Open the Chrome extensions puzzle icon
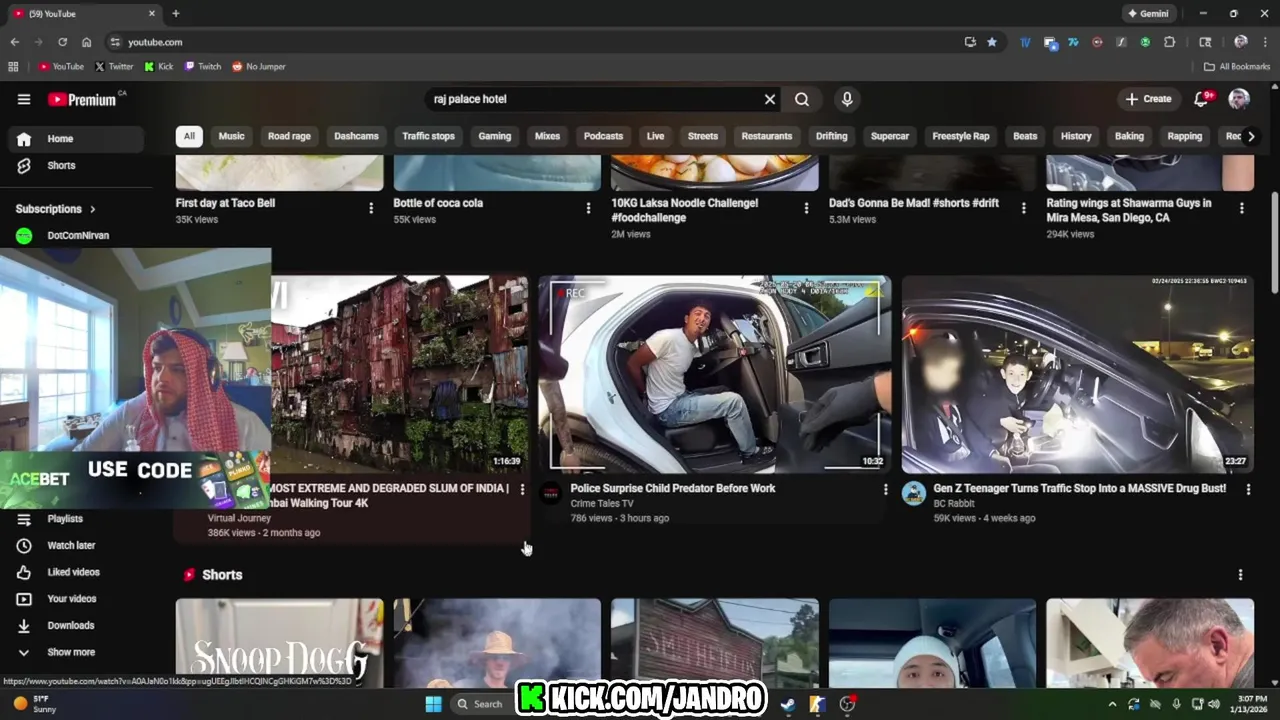The height and width of the screenshot is (720, 1280). [1169, 42]
